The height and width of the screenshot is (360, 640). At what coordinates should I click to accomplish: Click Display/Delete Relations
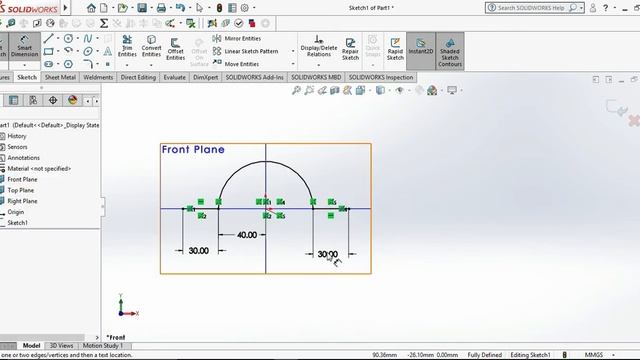[x=319, y=46]
